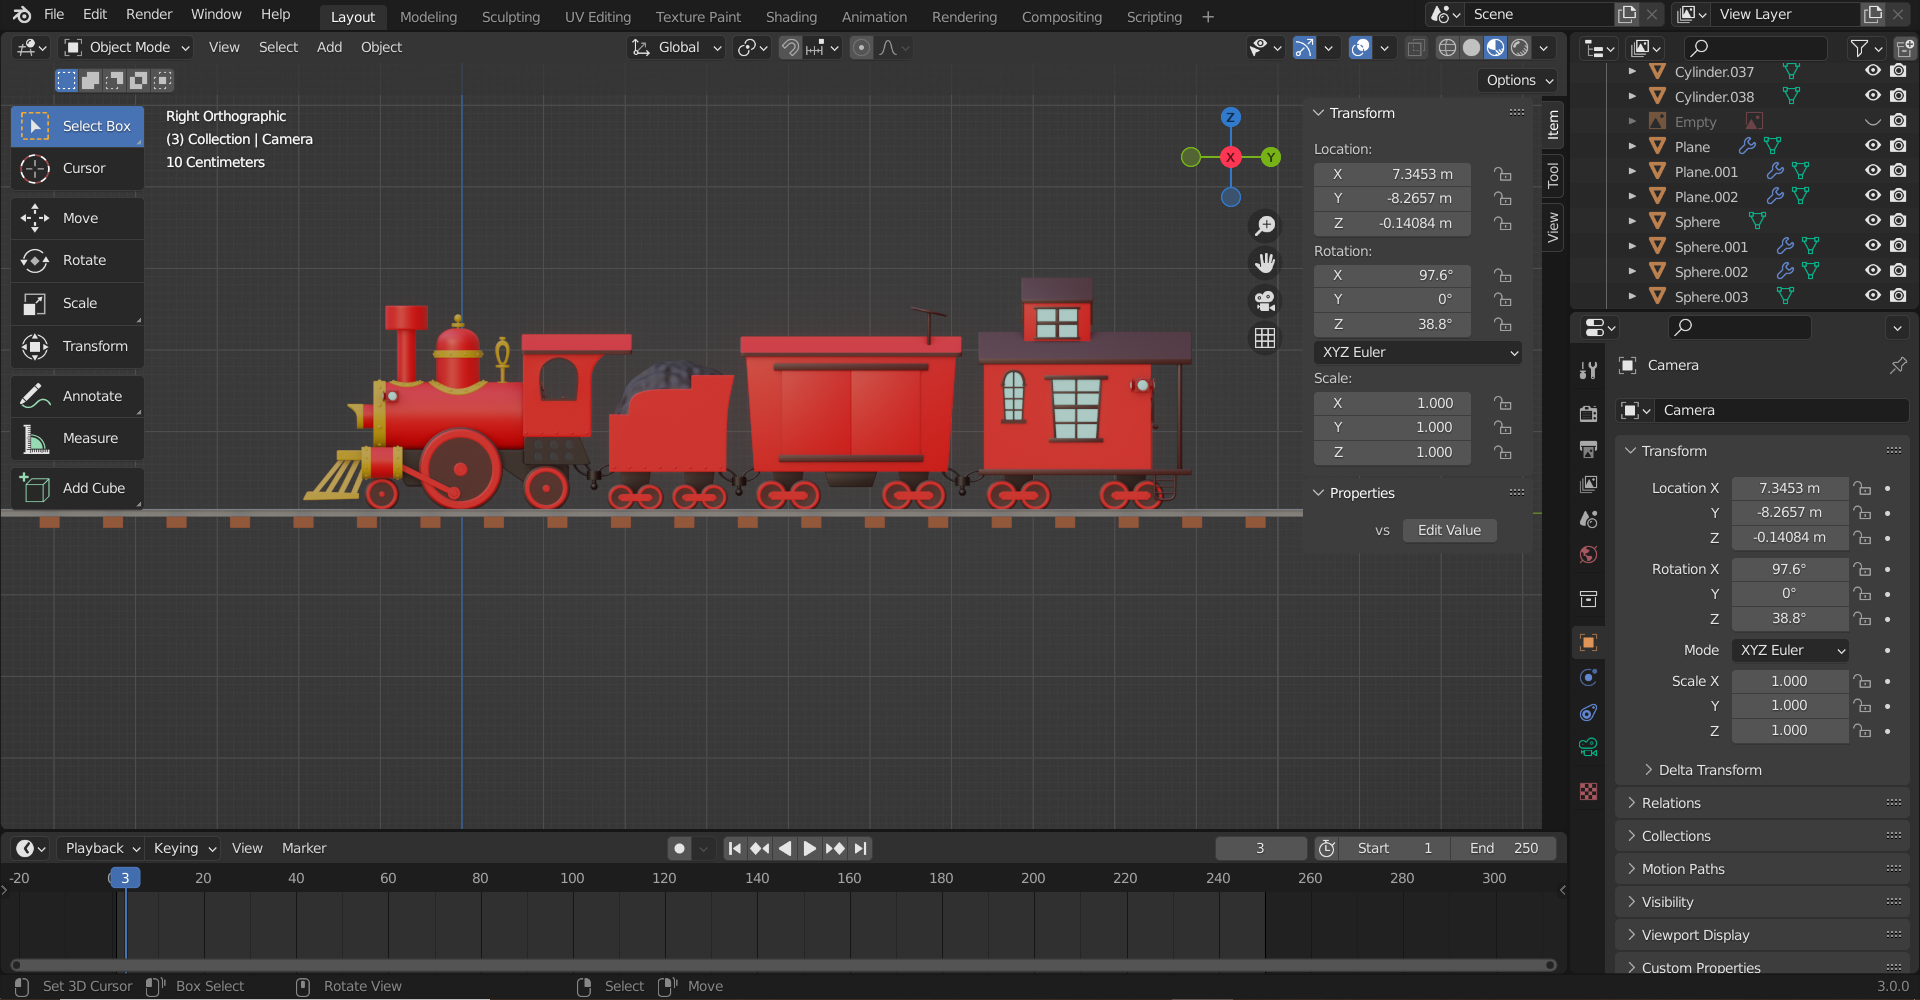This screenshot has height=1000, width=1920.
Task: Toggle into camera view via viewport gizmo
Action: pyautogui.click(x=1263, y=301)
